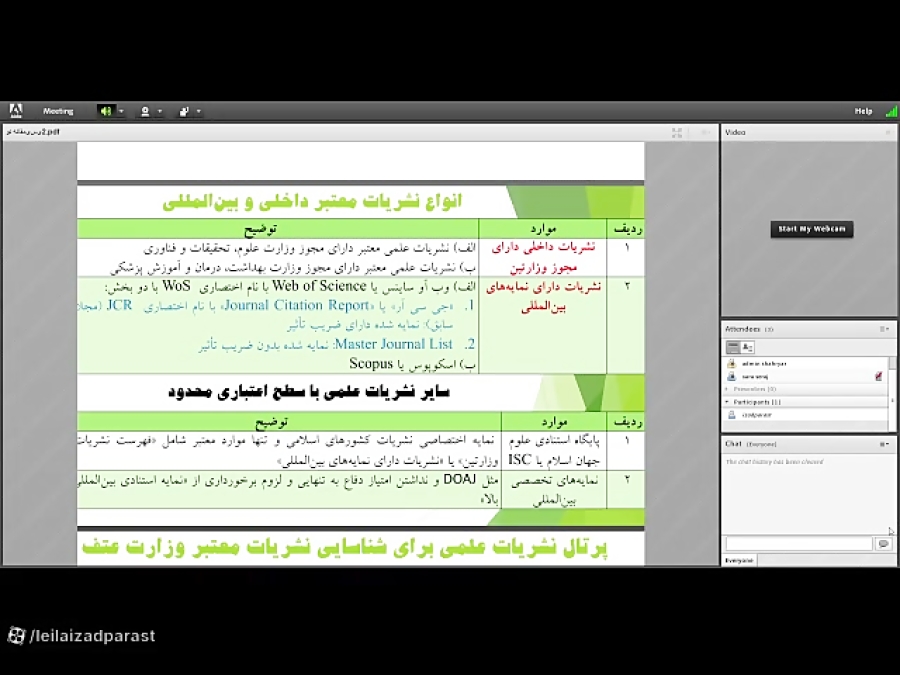Click the leilaizadparast watermark handle text
The image size is (900, 675).
(92, 636)
